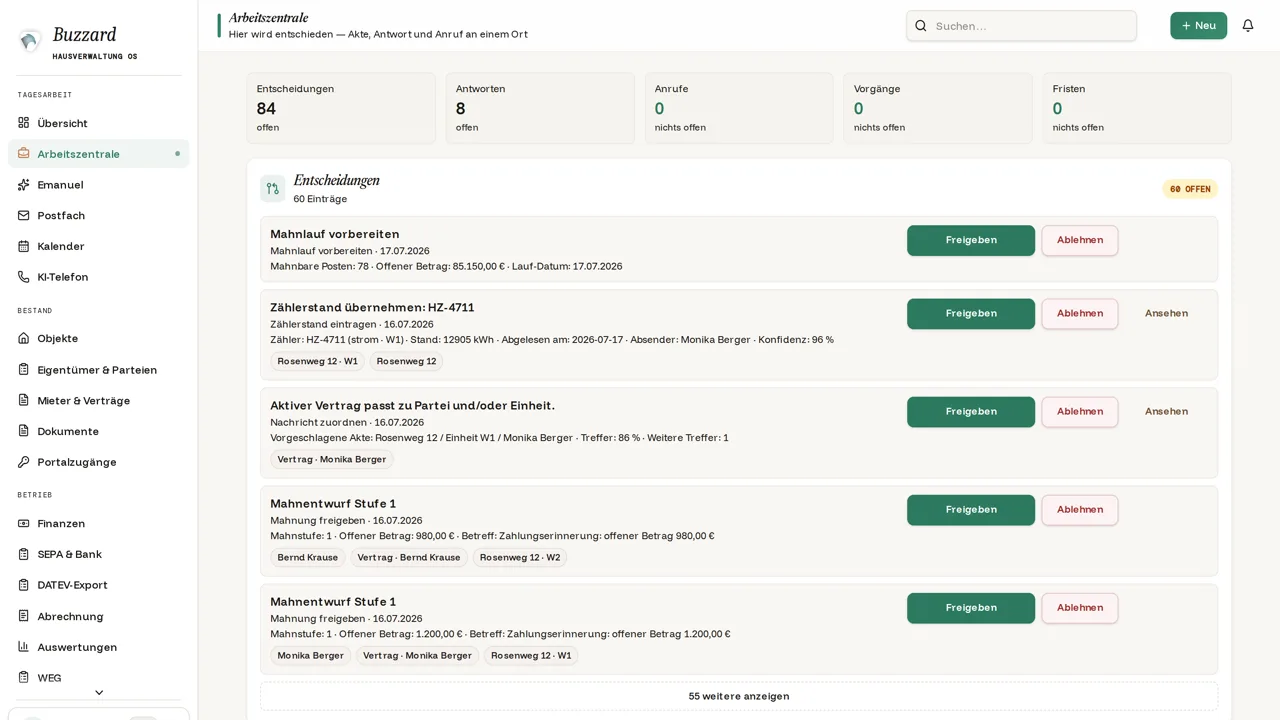This screenshot has width=1280, height=720.
Task: Ansehen Zählerstand übernehmen HZ-4711
Action: click(1166, 314)
